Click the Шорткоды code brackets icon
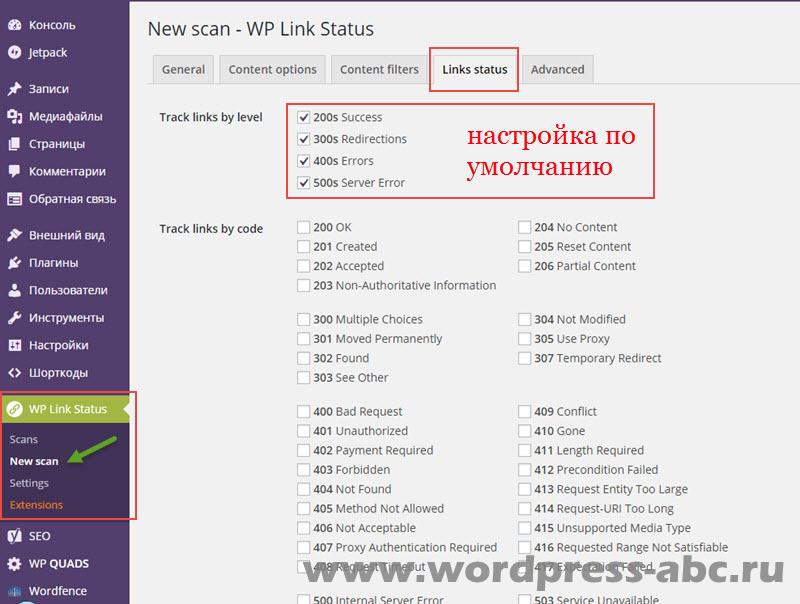The image size is (800, 604). click(x=15, y=373)
